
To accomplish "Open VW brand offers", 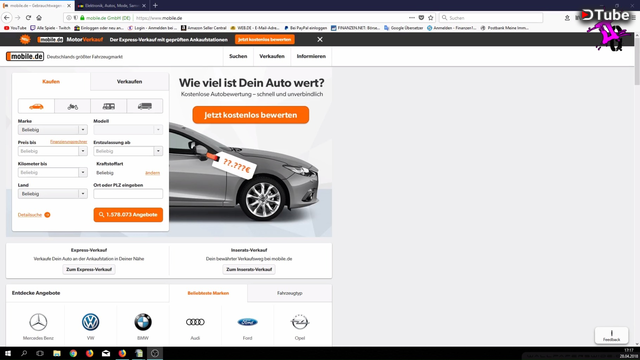I will point(90,326).
